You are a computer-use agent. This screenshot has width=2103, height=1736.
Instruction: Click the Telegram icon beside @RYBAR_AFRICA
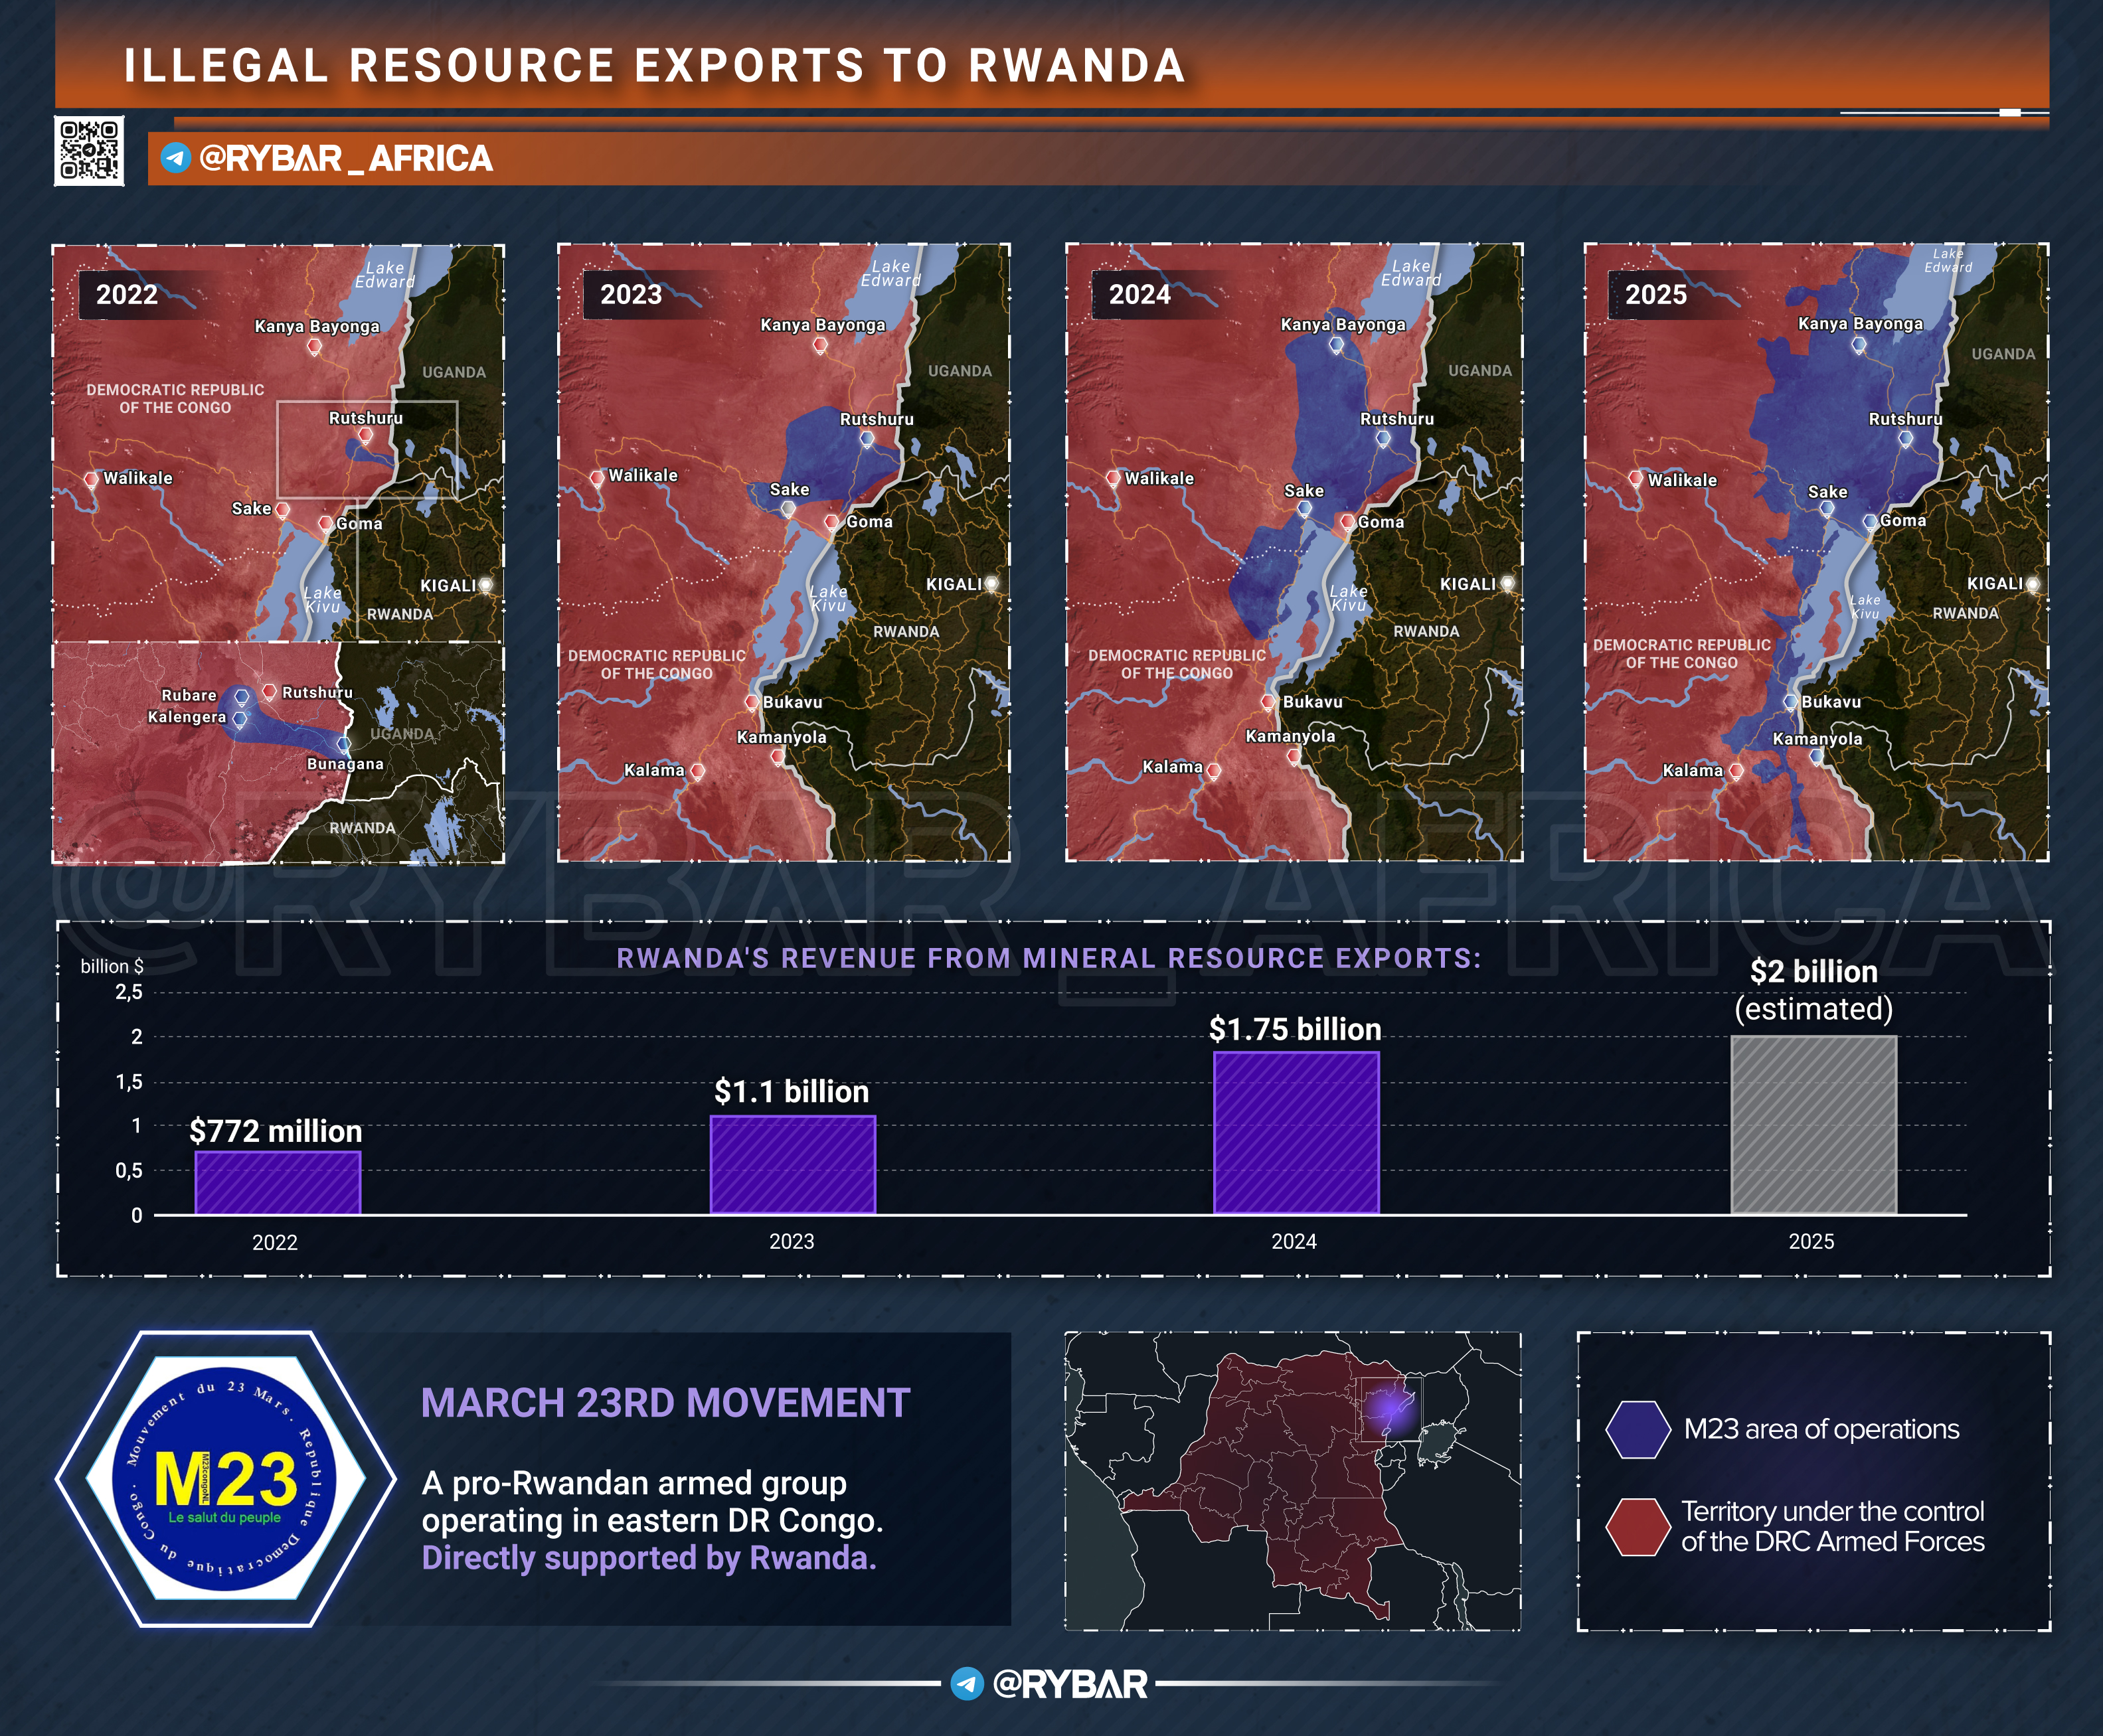[x=176, y=158]
